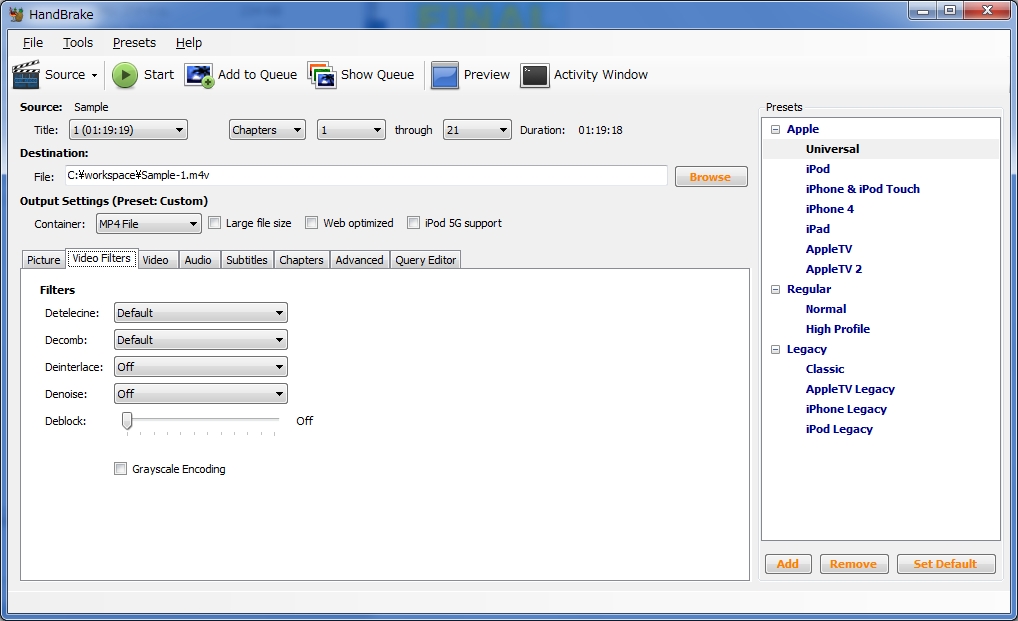Select the Normal preset
Image resolution: width=1018 pixels, height=621 pixels.
click(x=826, y=310)
